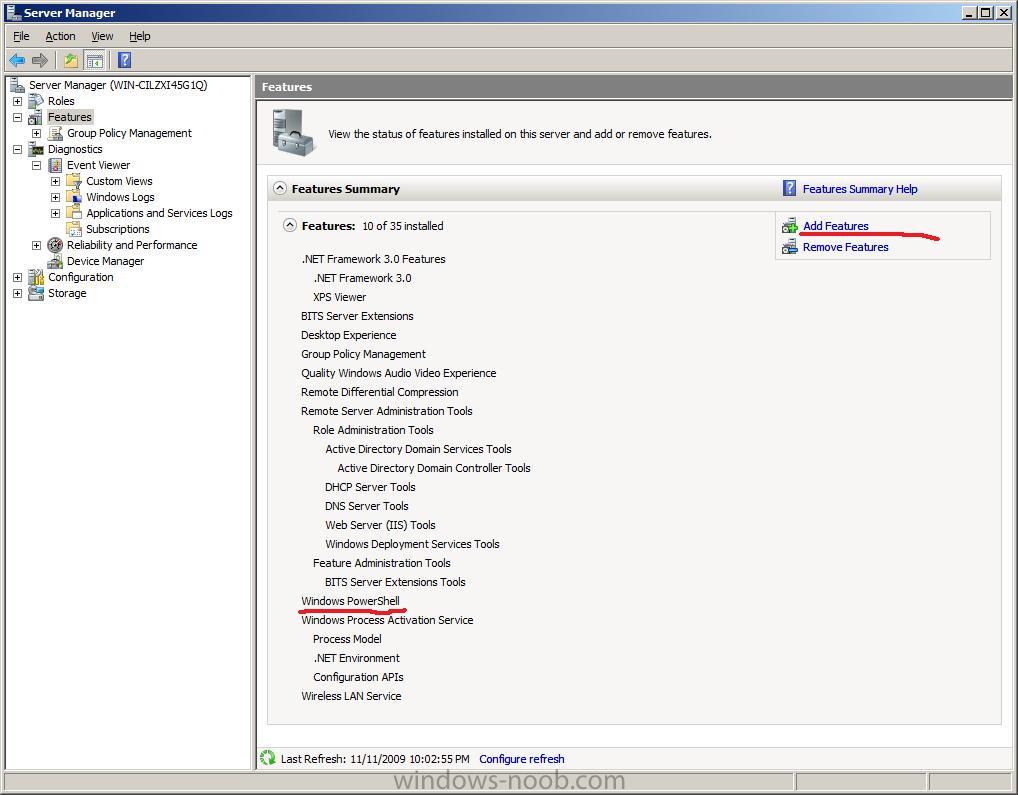
Task: Expand the Custom Views node
Action: coord(55,181)
